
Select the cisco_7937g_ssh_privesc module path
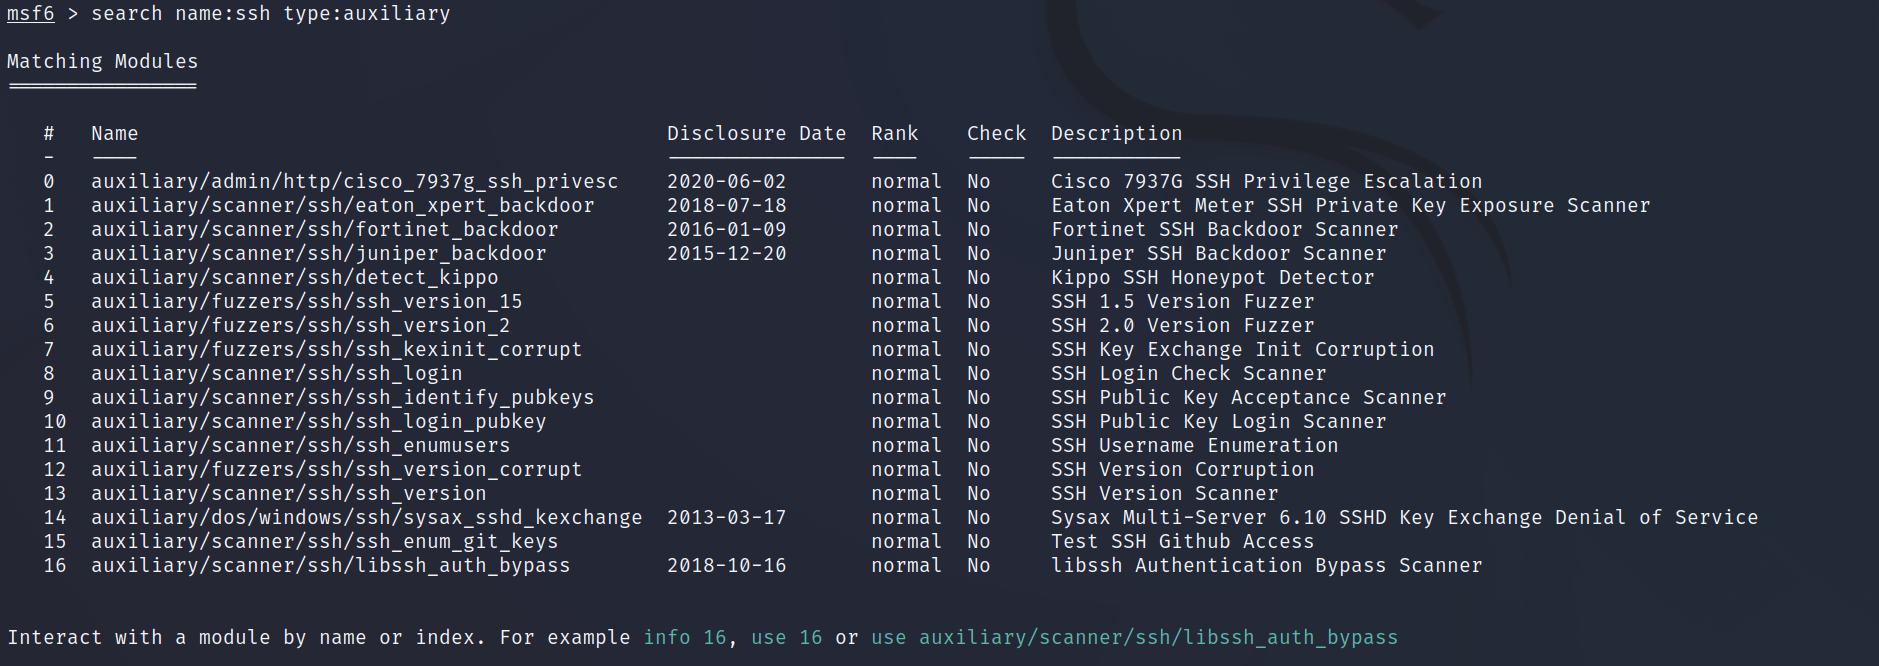[354, 182]
